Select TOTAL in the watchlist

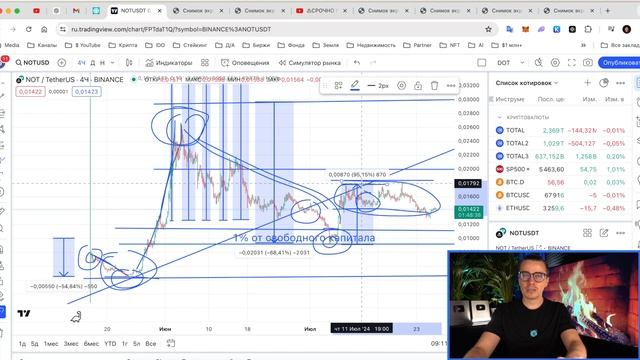point(560,130)
